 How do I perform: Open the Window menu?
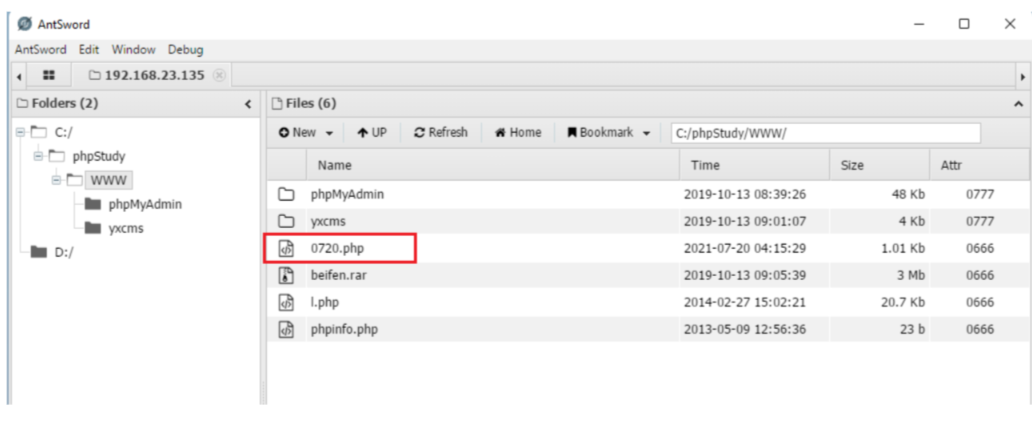[x=134, y=49]
